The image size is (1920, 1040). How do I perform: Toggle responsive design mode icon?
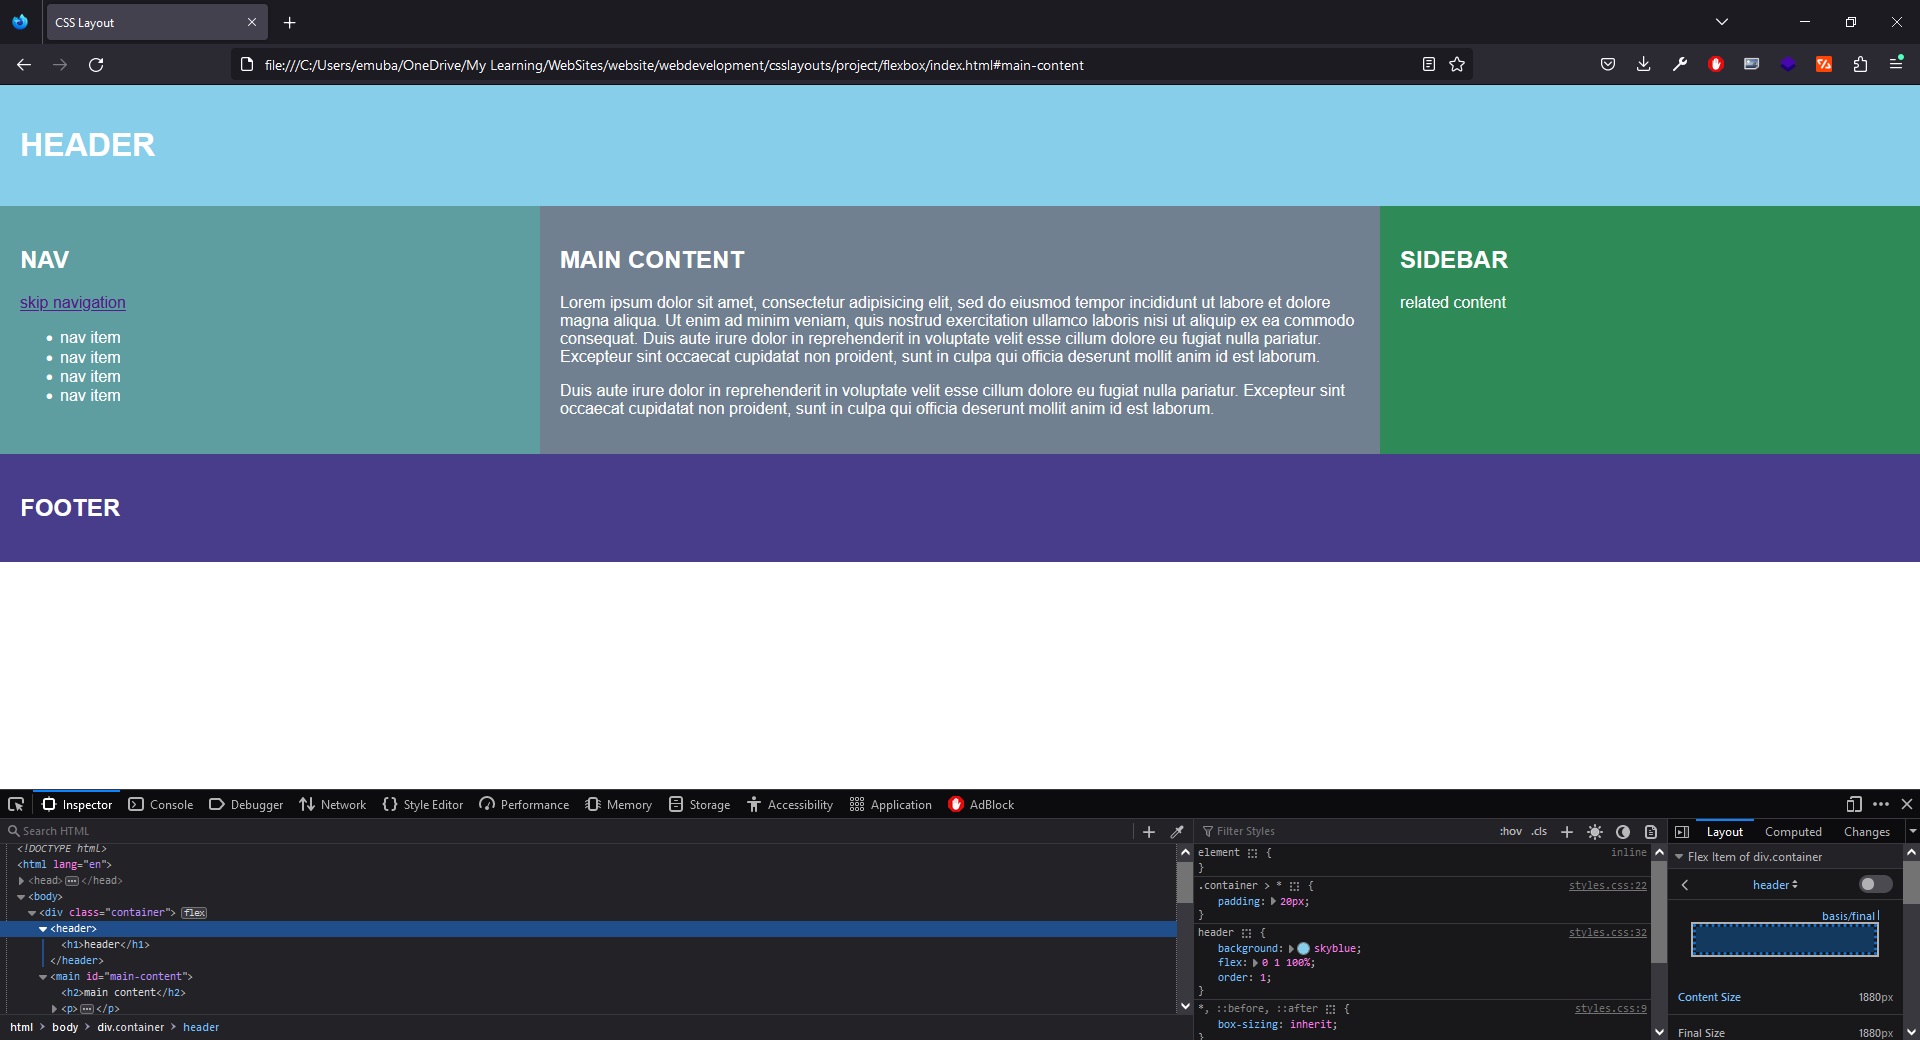pyautogui.click(x=1854, y=804)
